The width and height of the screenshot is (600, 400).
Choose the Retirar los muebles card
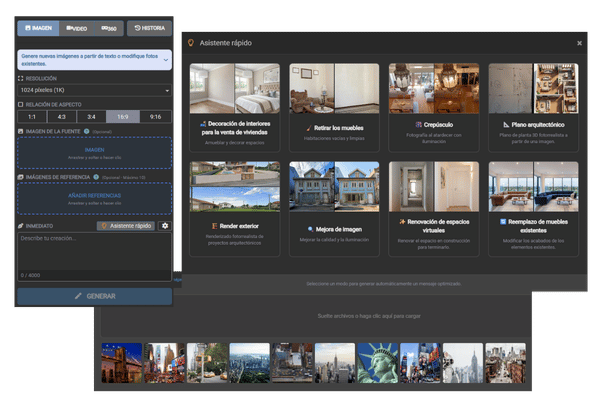[334, 108]
